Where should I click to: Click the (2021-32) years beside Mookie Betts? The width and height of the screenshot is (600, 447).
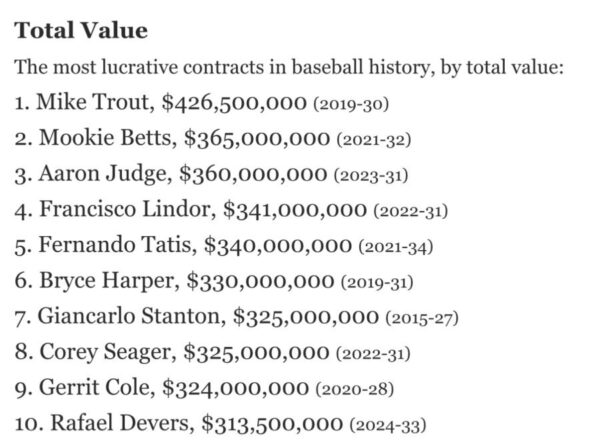click(x=375, y=140)
